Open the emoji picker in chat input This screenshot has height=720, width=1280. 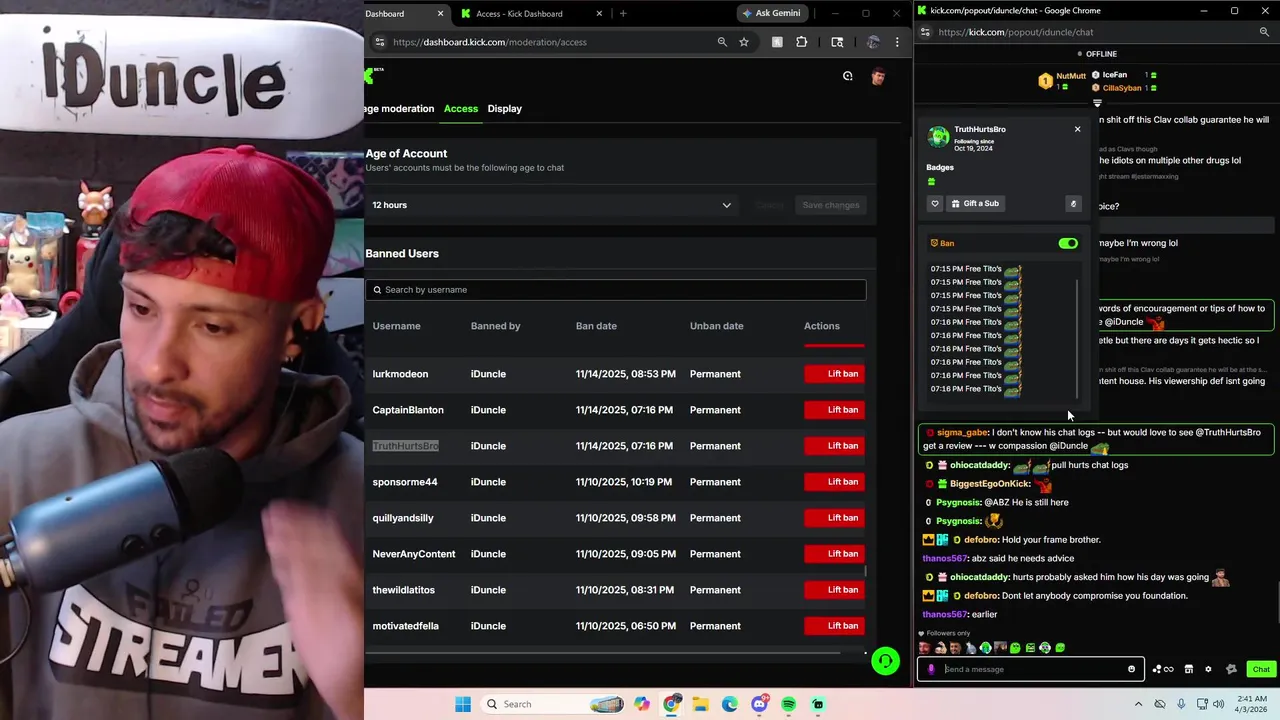pos(1131,669)
